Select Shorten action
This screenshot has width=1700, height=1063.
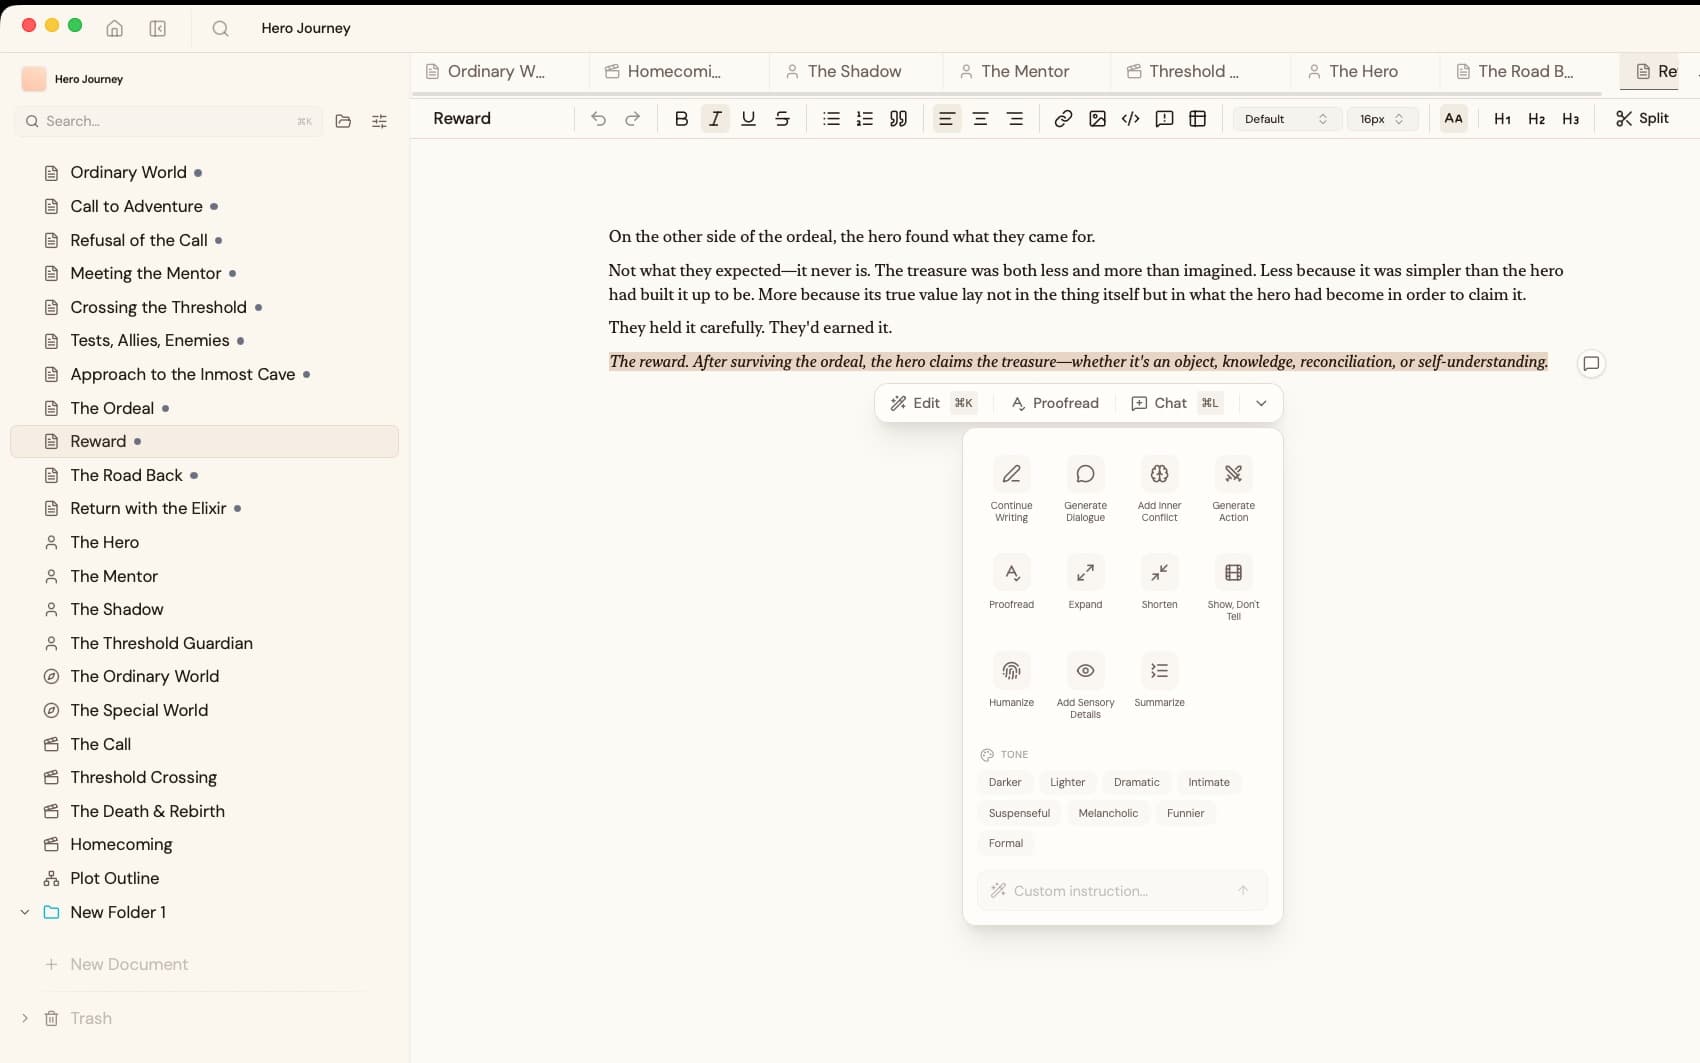1159,582
